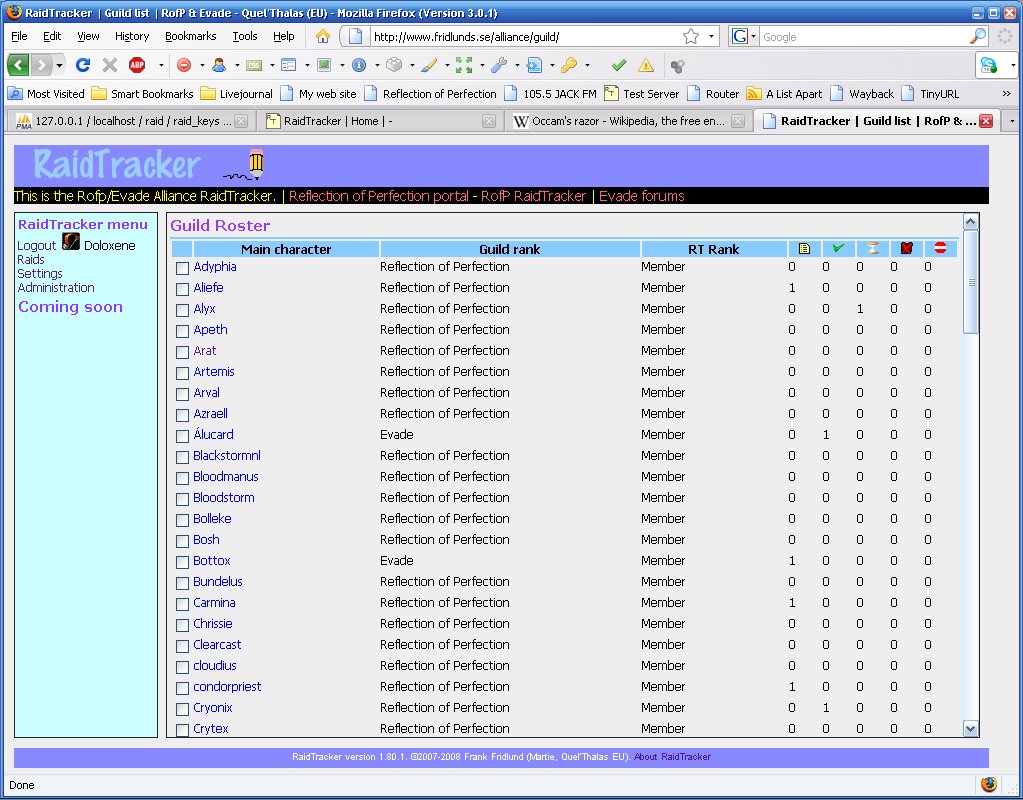The width and height of the screenshot is (1023, 800).
Task: Open the Bookmarks menu
Action: 190,36
